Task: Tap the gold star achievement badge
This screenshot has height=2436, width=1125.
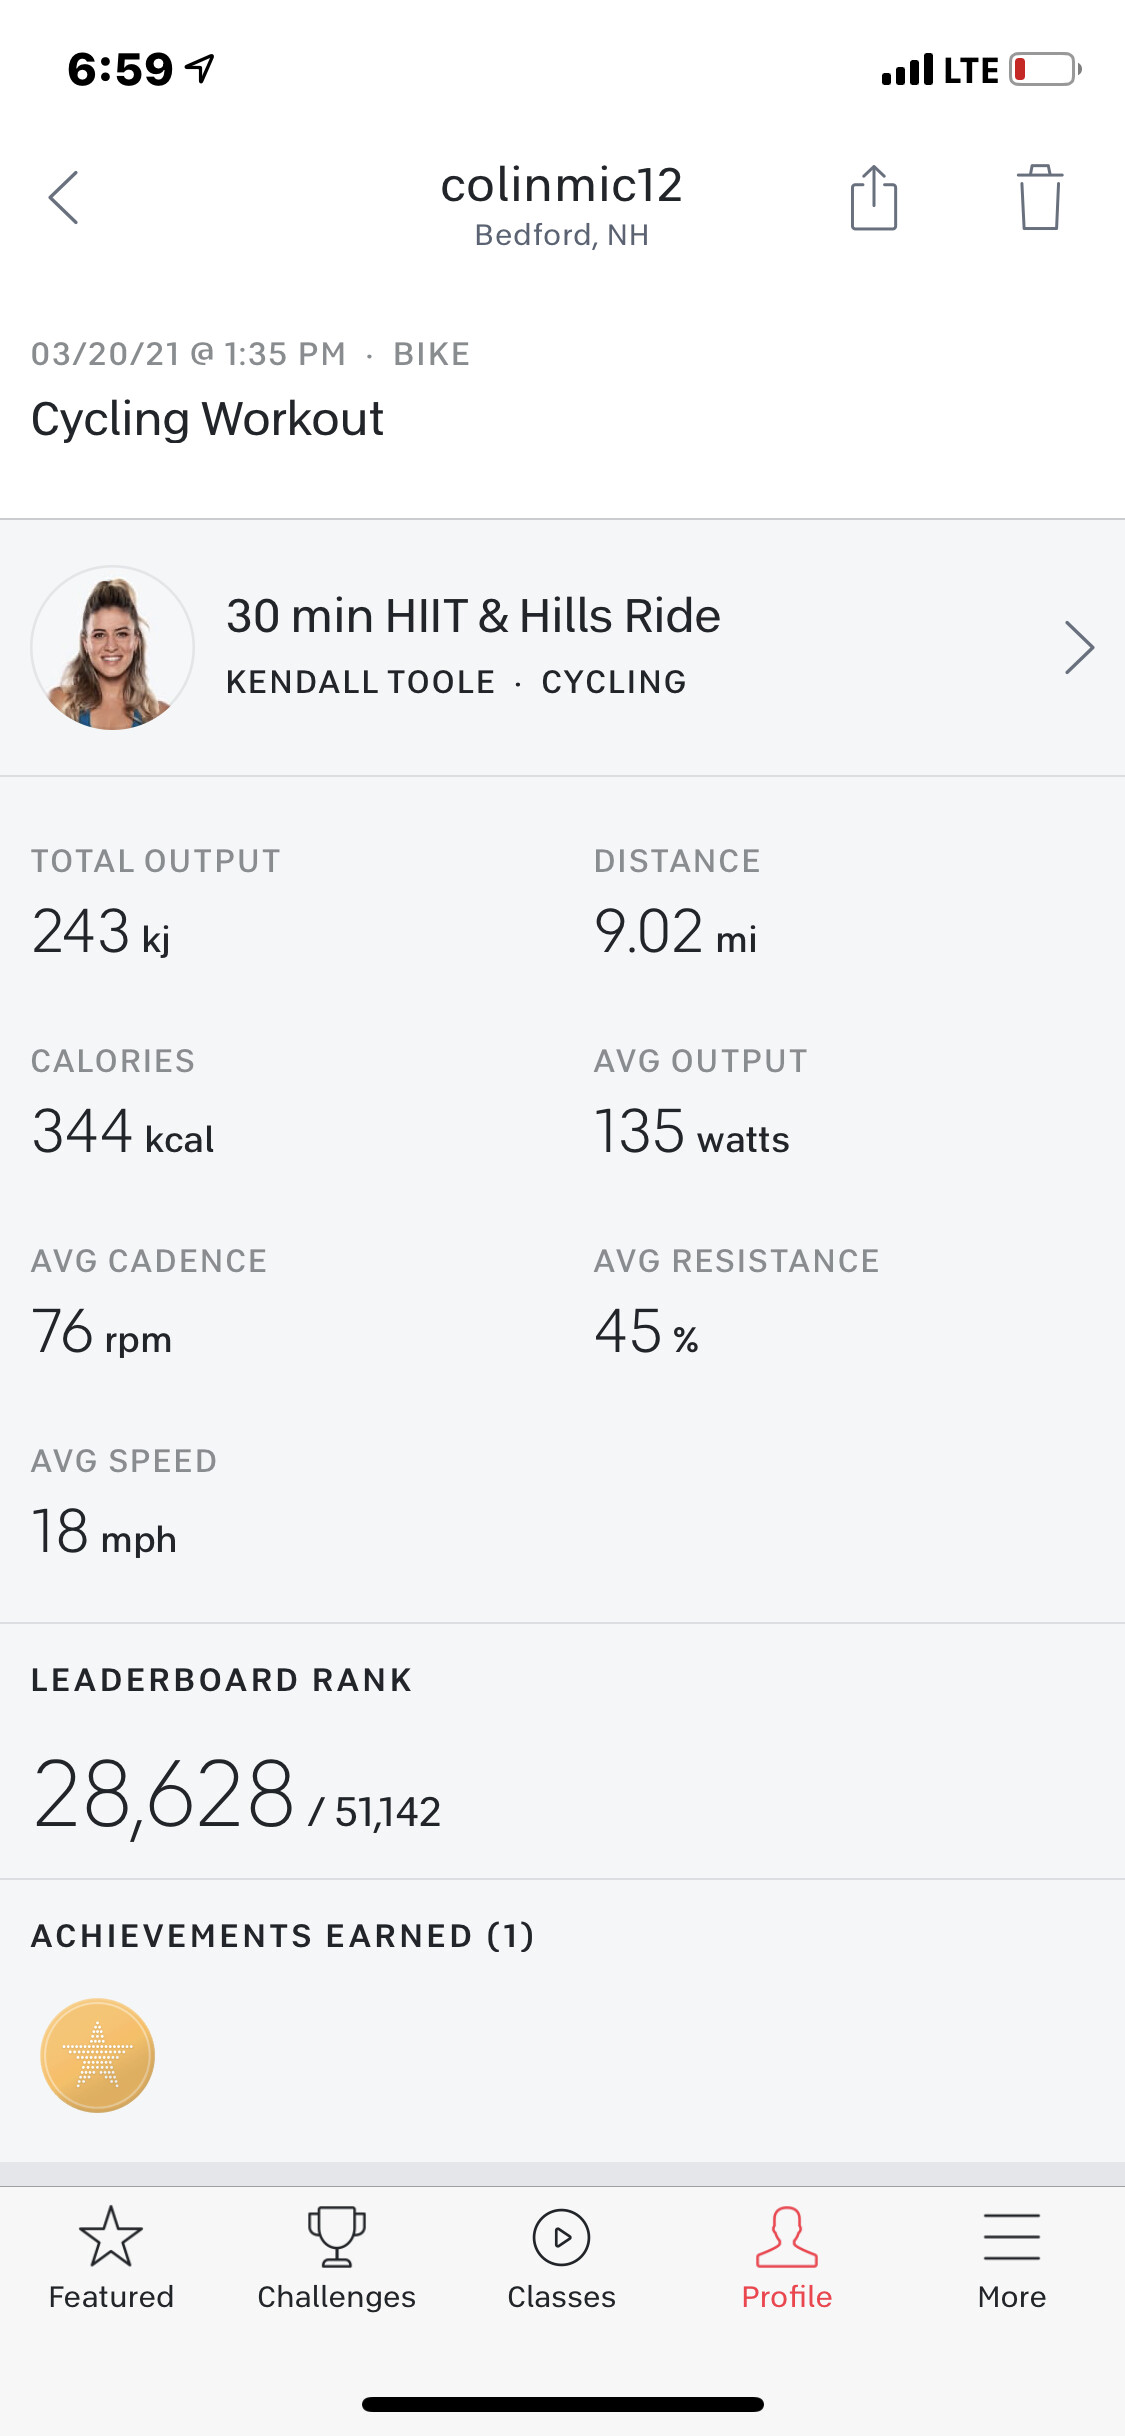Action: (x=98, y=2055)
